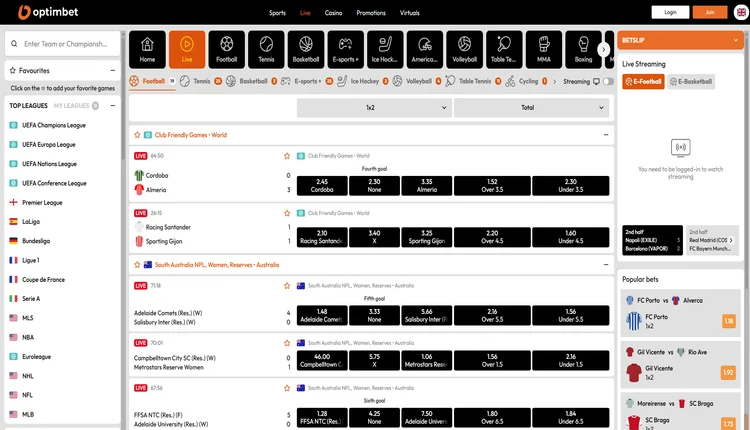Image resolution: width=750 pixels, height=430 pixels.
Task: Open the Total market dropdown
Action: point(531,108)
